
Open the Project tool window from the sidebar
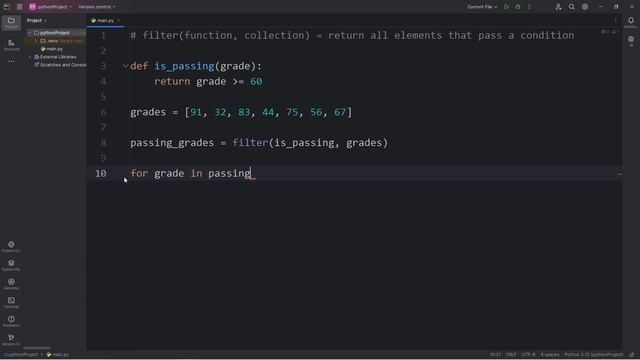[x=11, y=22]
